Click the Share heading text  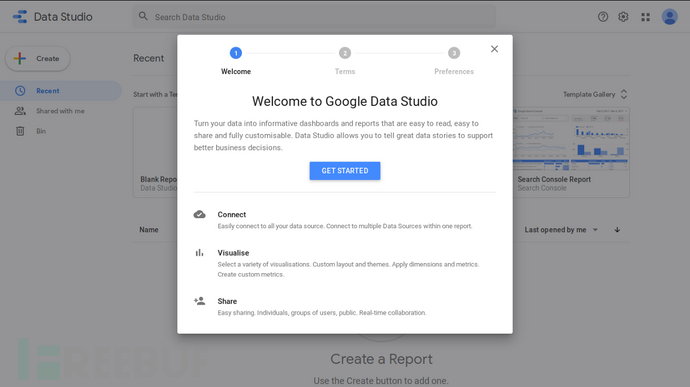pos(227,301)
